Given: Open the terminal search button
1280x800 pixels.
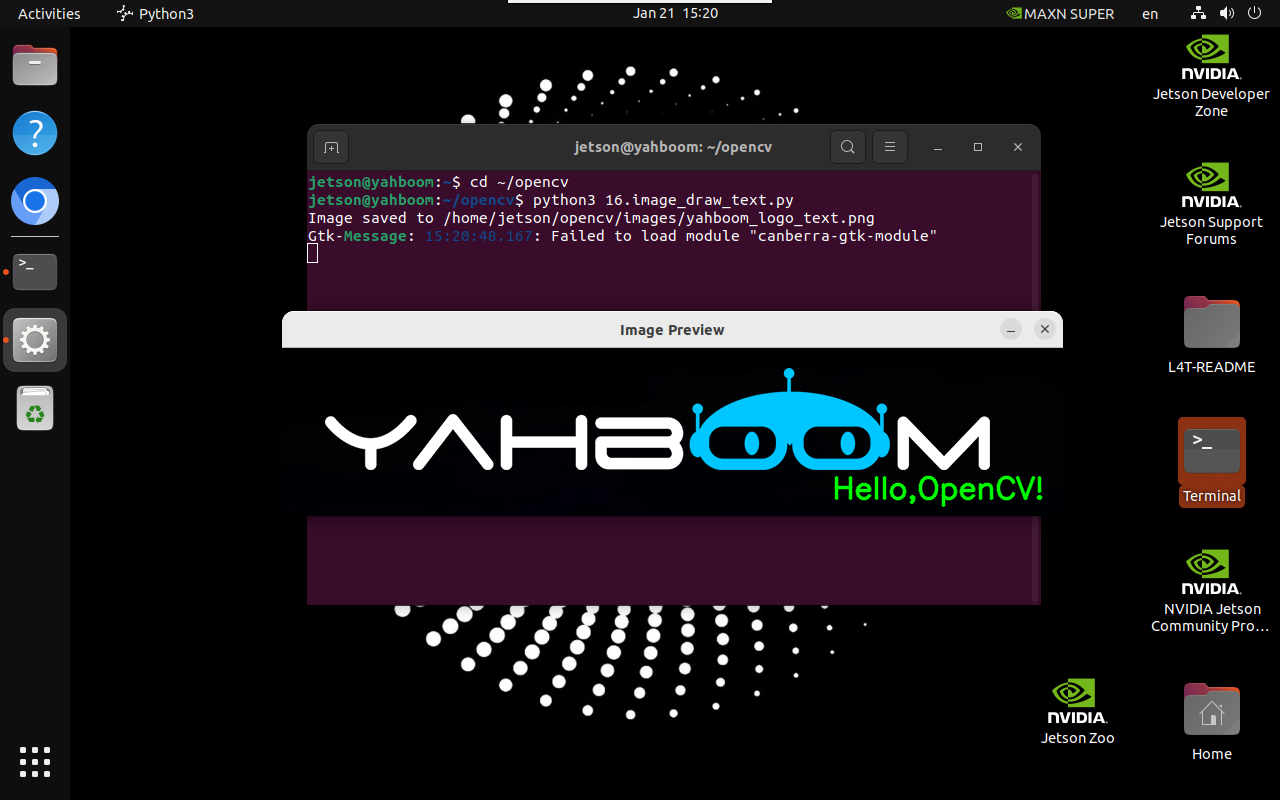Looking at the screenshot, I should (847, 147).
